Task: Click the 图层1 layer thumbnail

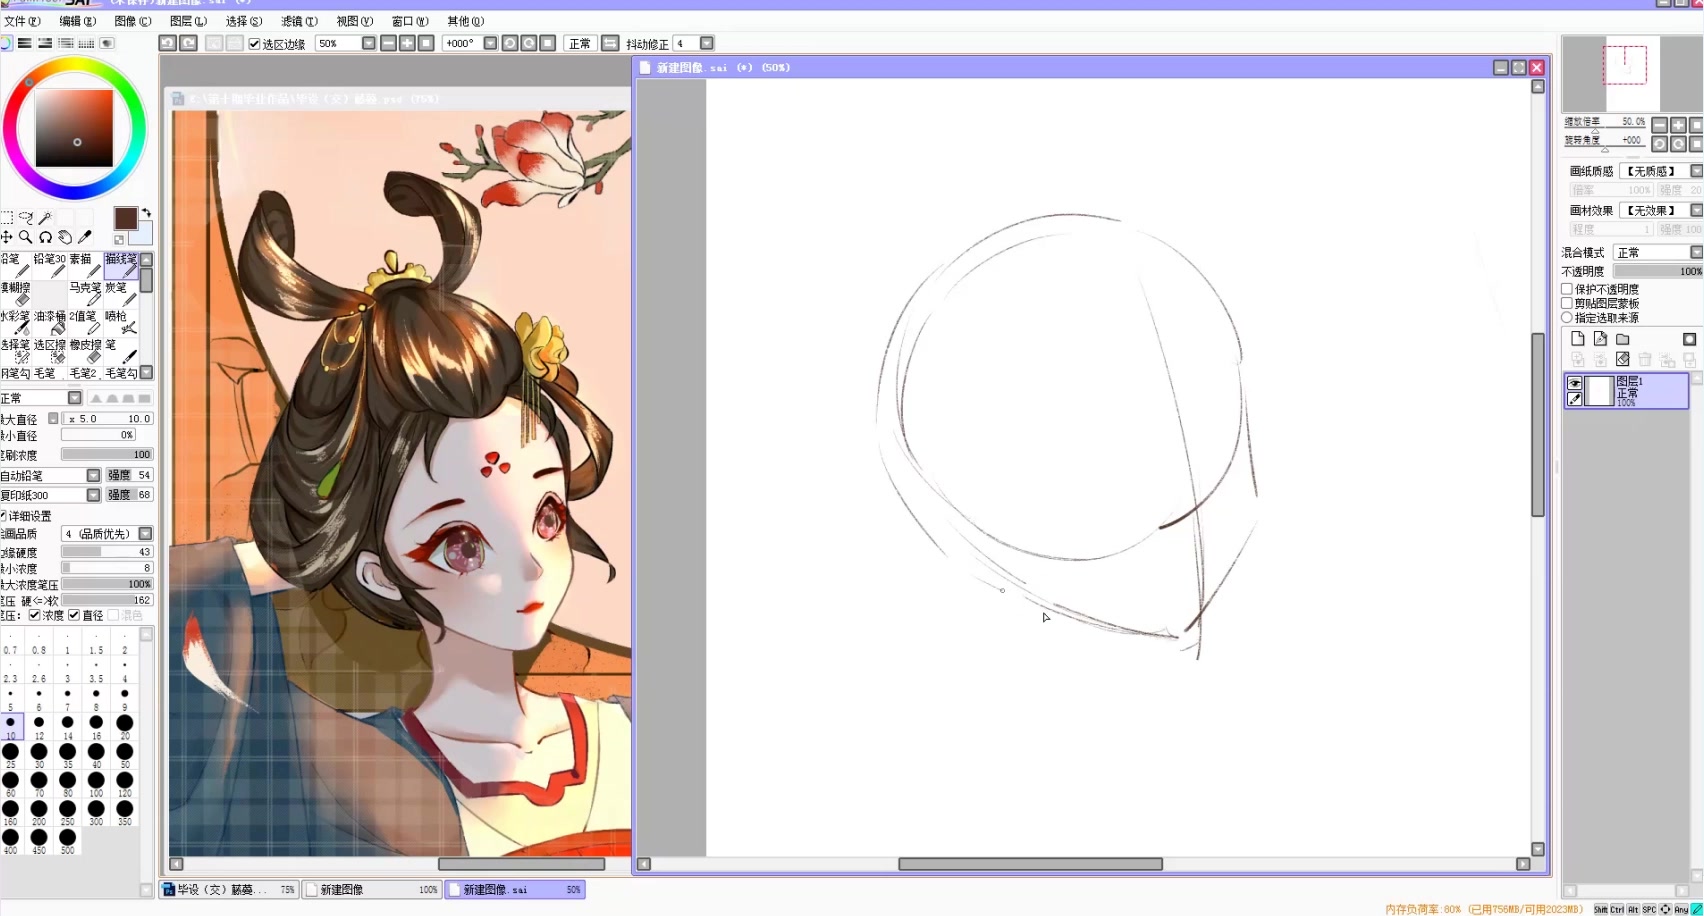Action: click(1601, 391)
